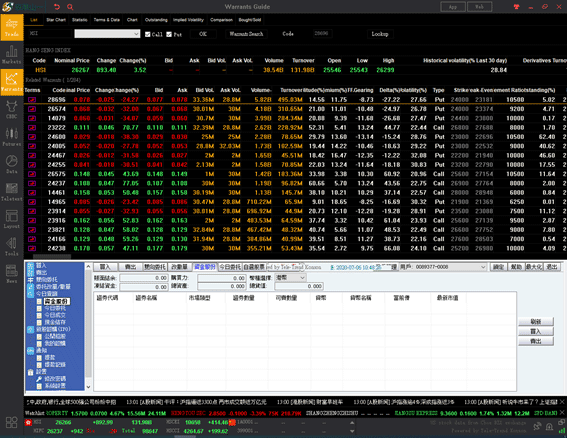Click the OK button
Image resolution: width=567 pixels, height=438 pixels.
[203, 34]
